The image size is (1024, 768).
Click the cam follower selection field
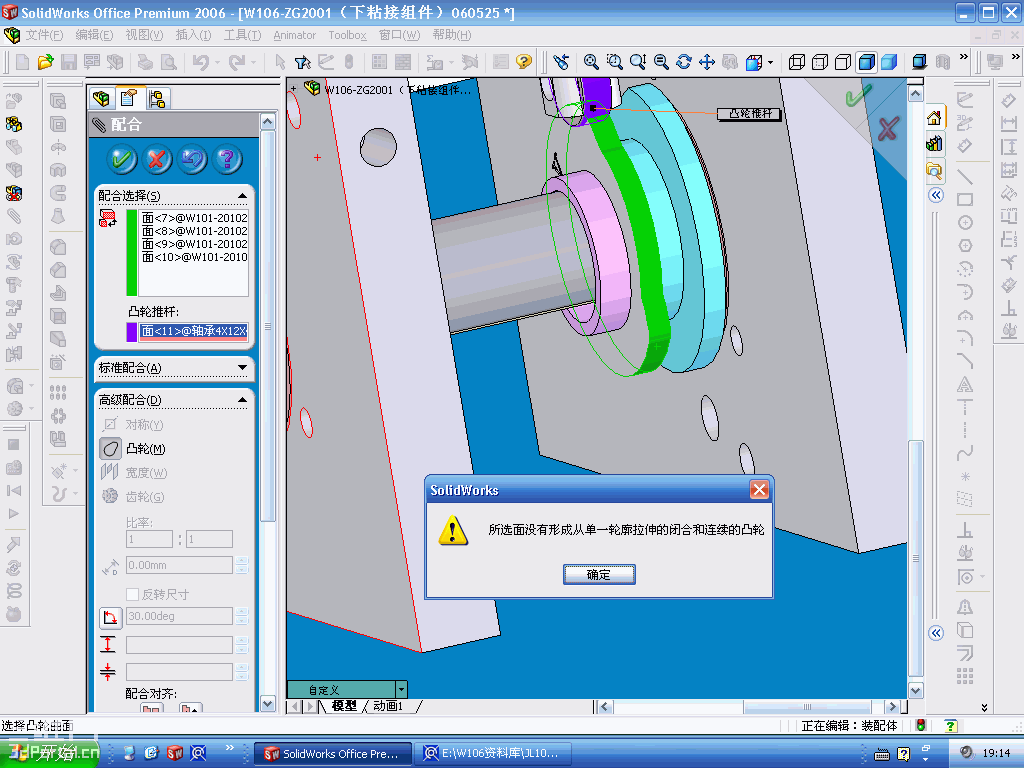pos(194,332)
